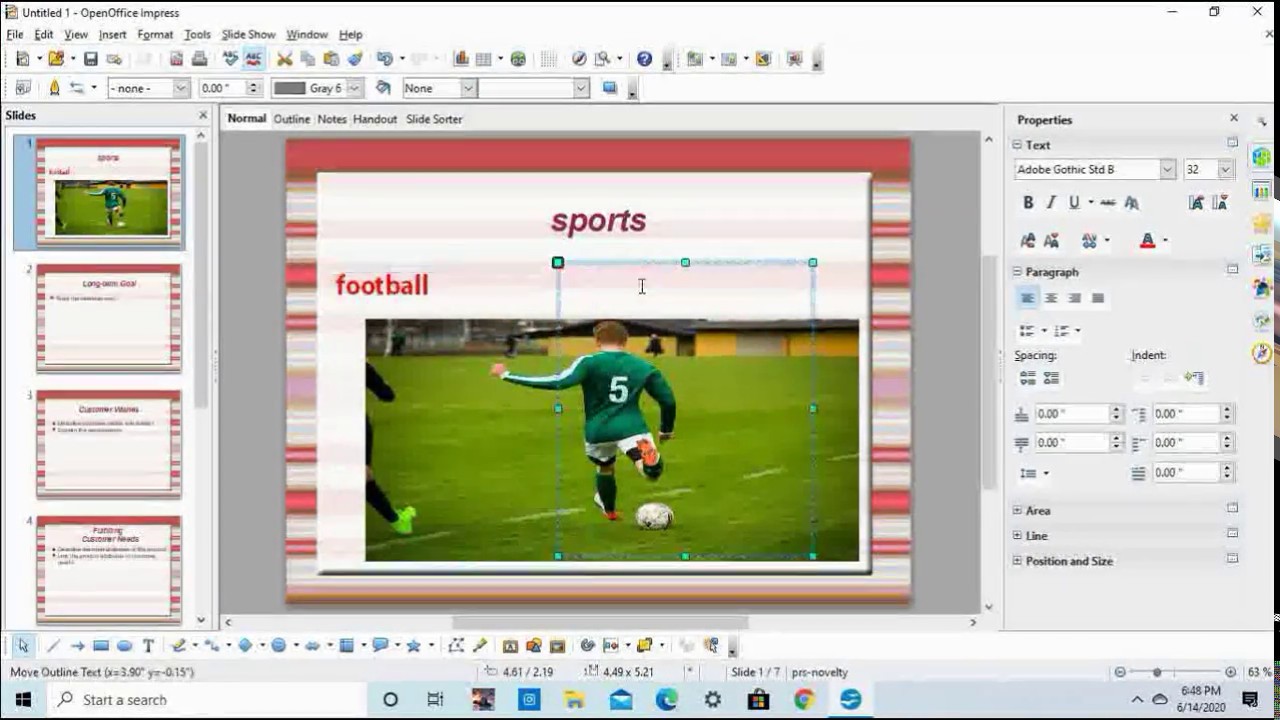The image size is (1280, 720).
Task: Select the Customer Wants slide thumbnail
Action: click(109, 443)
